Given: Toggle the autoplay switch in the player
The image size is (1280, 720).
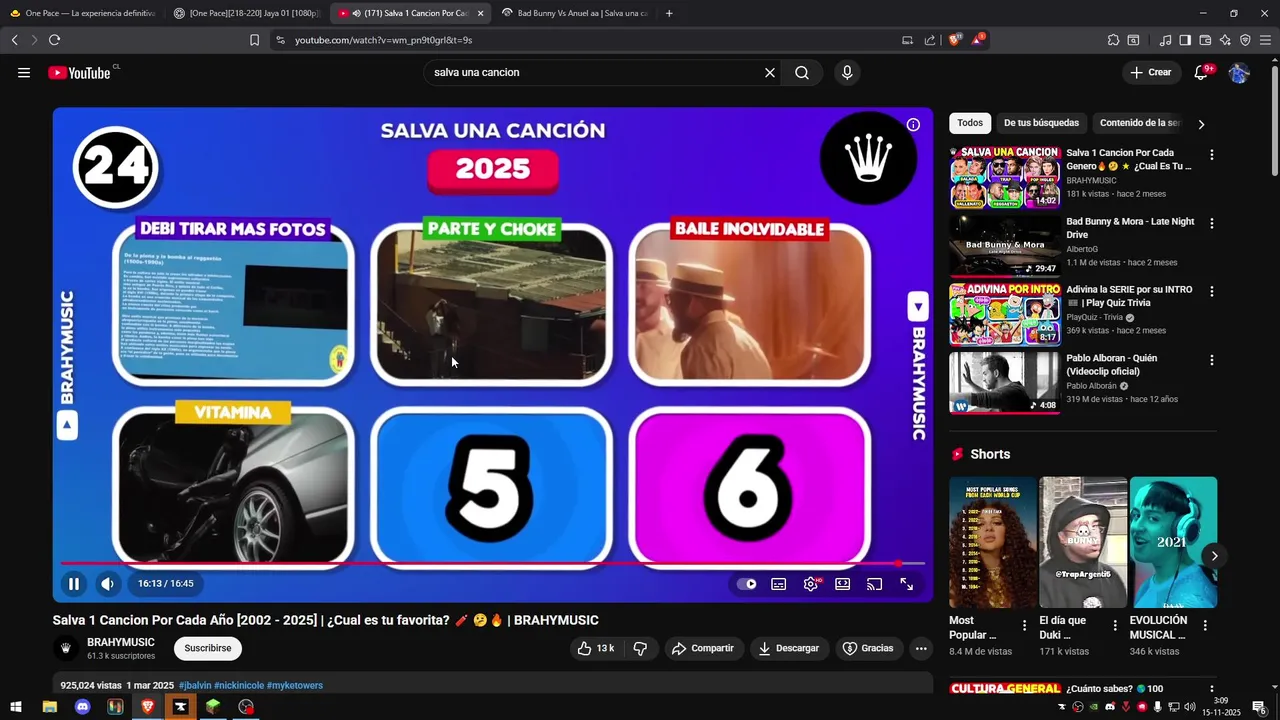Looking at the screenshot, I should click(746, 584).
